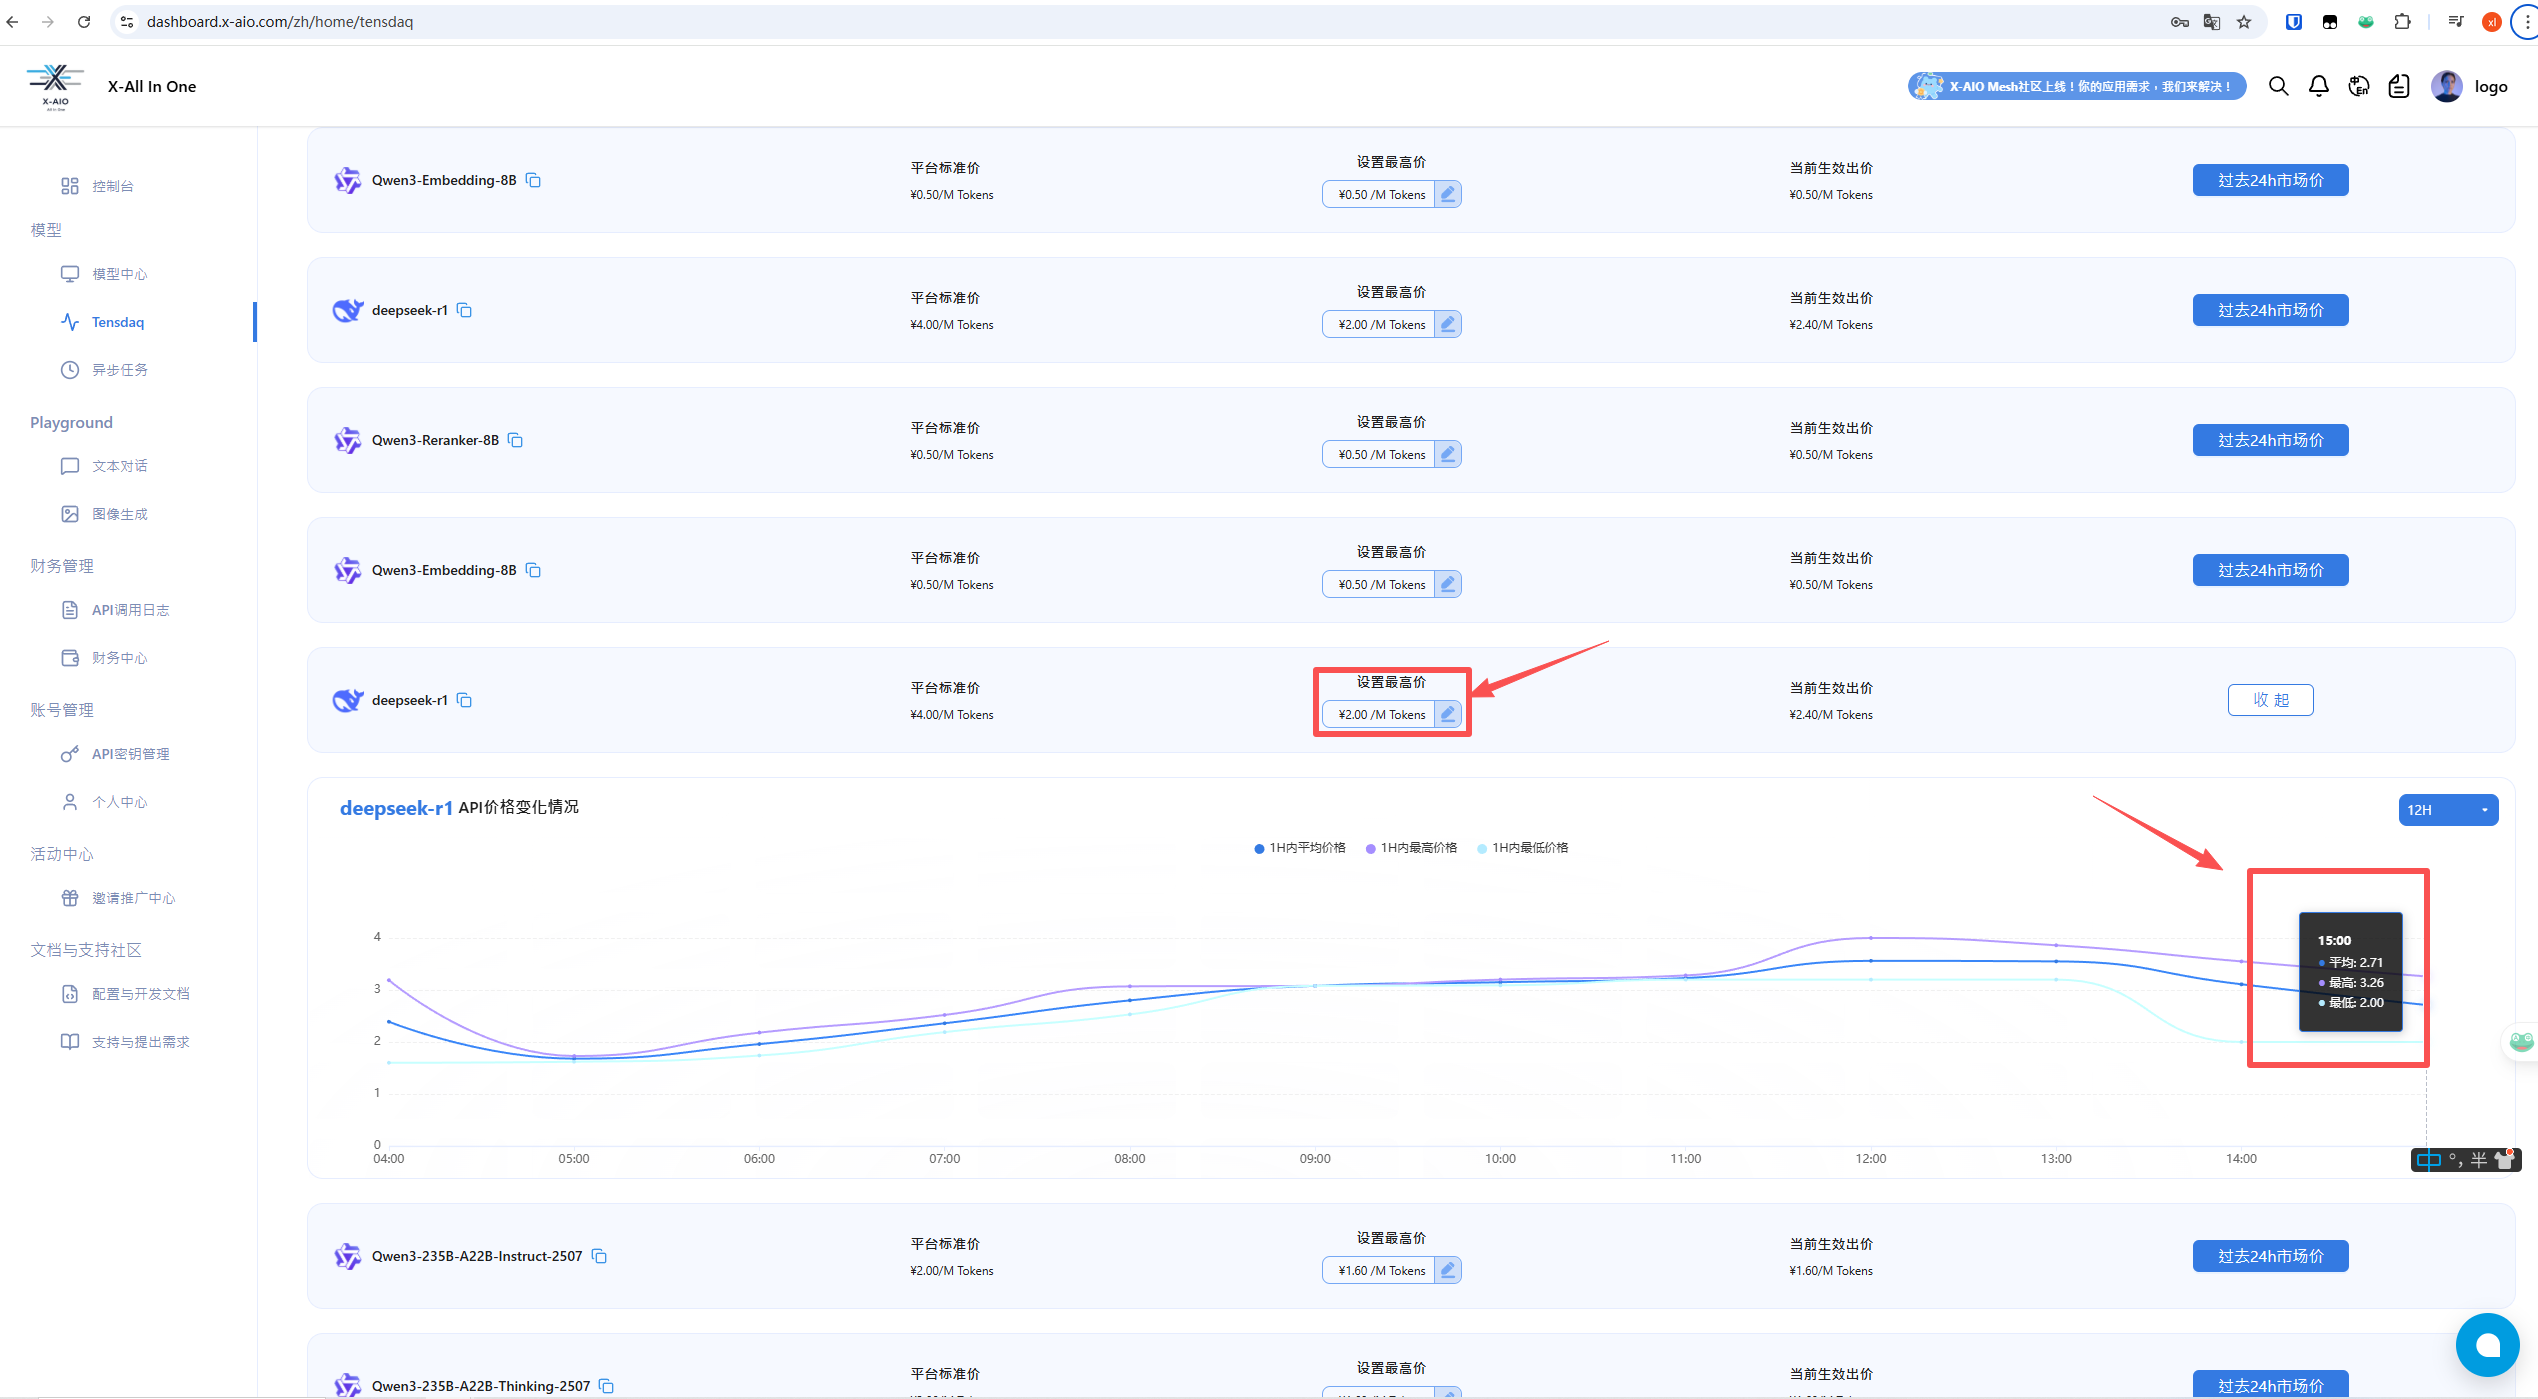
Task: Open the notification bell
Action: [2318, 86]
